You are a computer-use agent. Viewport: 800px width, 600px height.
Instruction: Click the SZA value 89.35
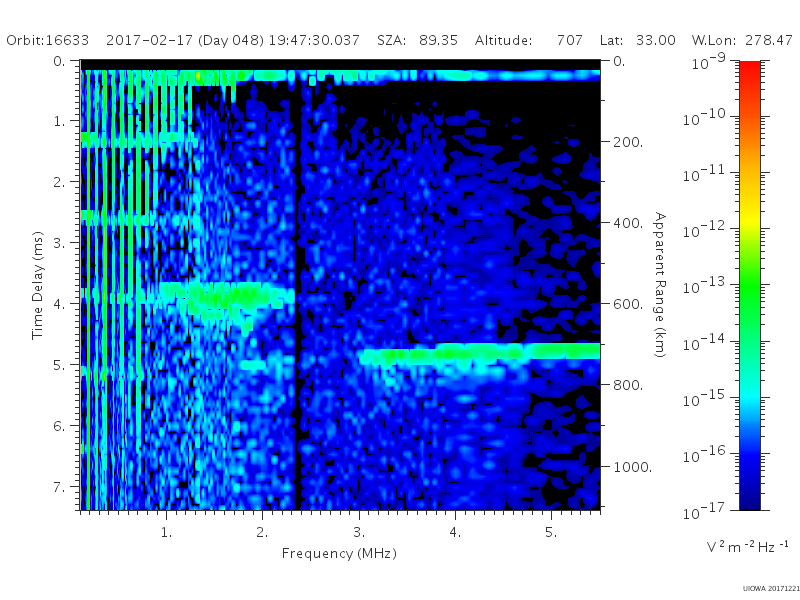click(438, 40)
